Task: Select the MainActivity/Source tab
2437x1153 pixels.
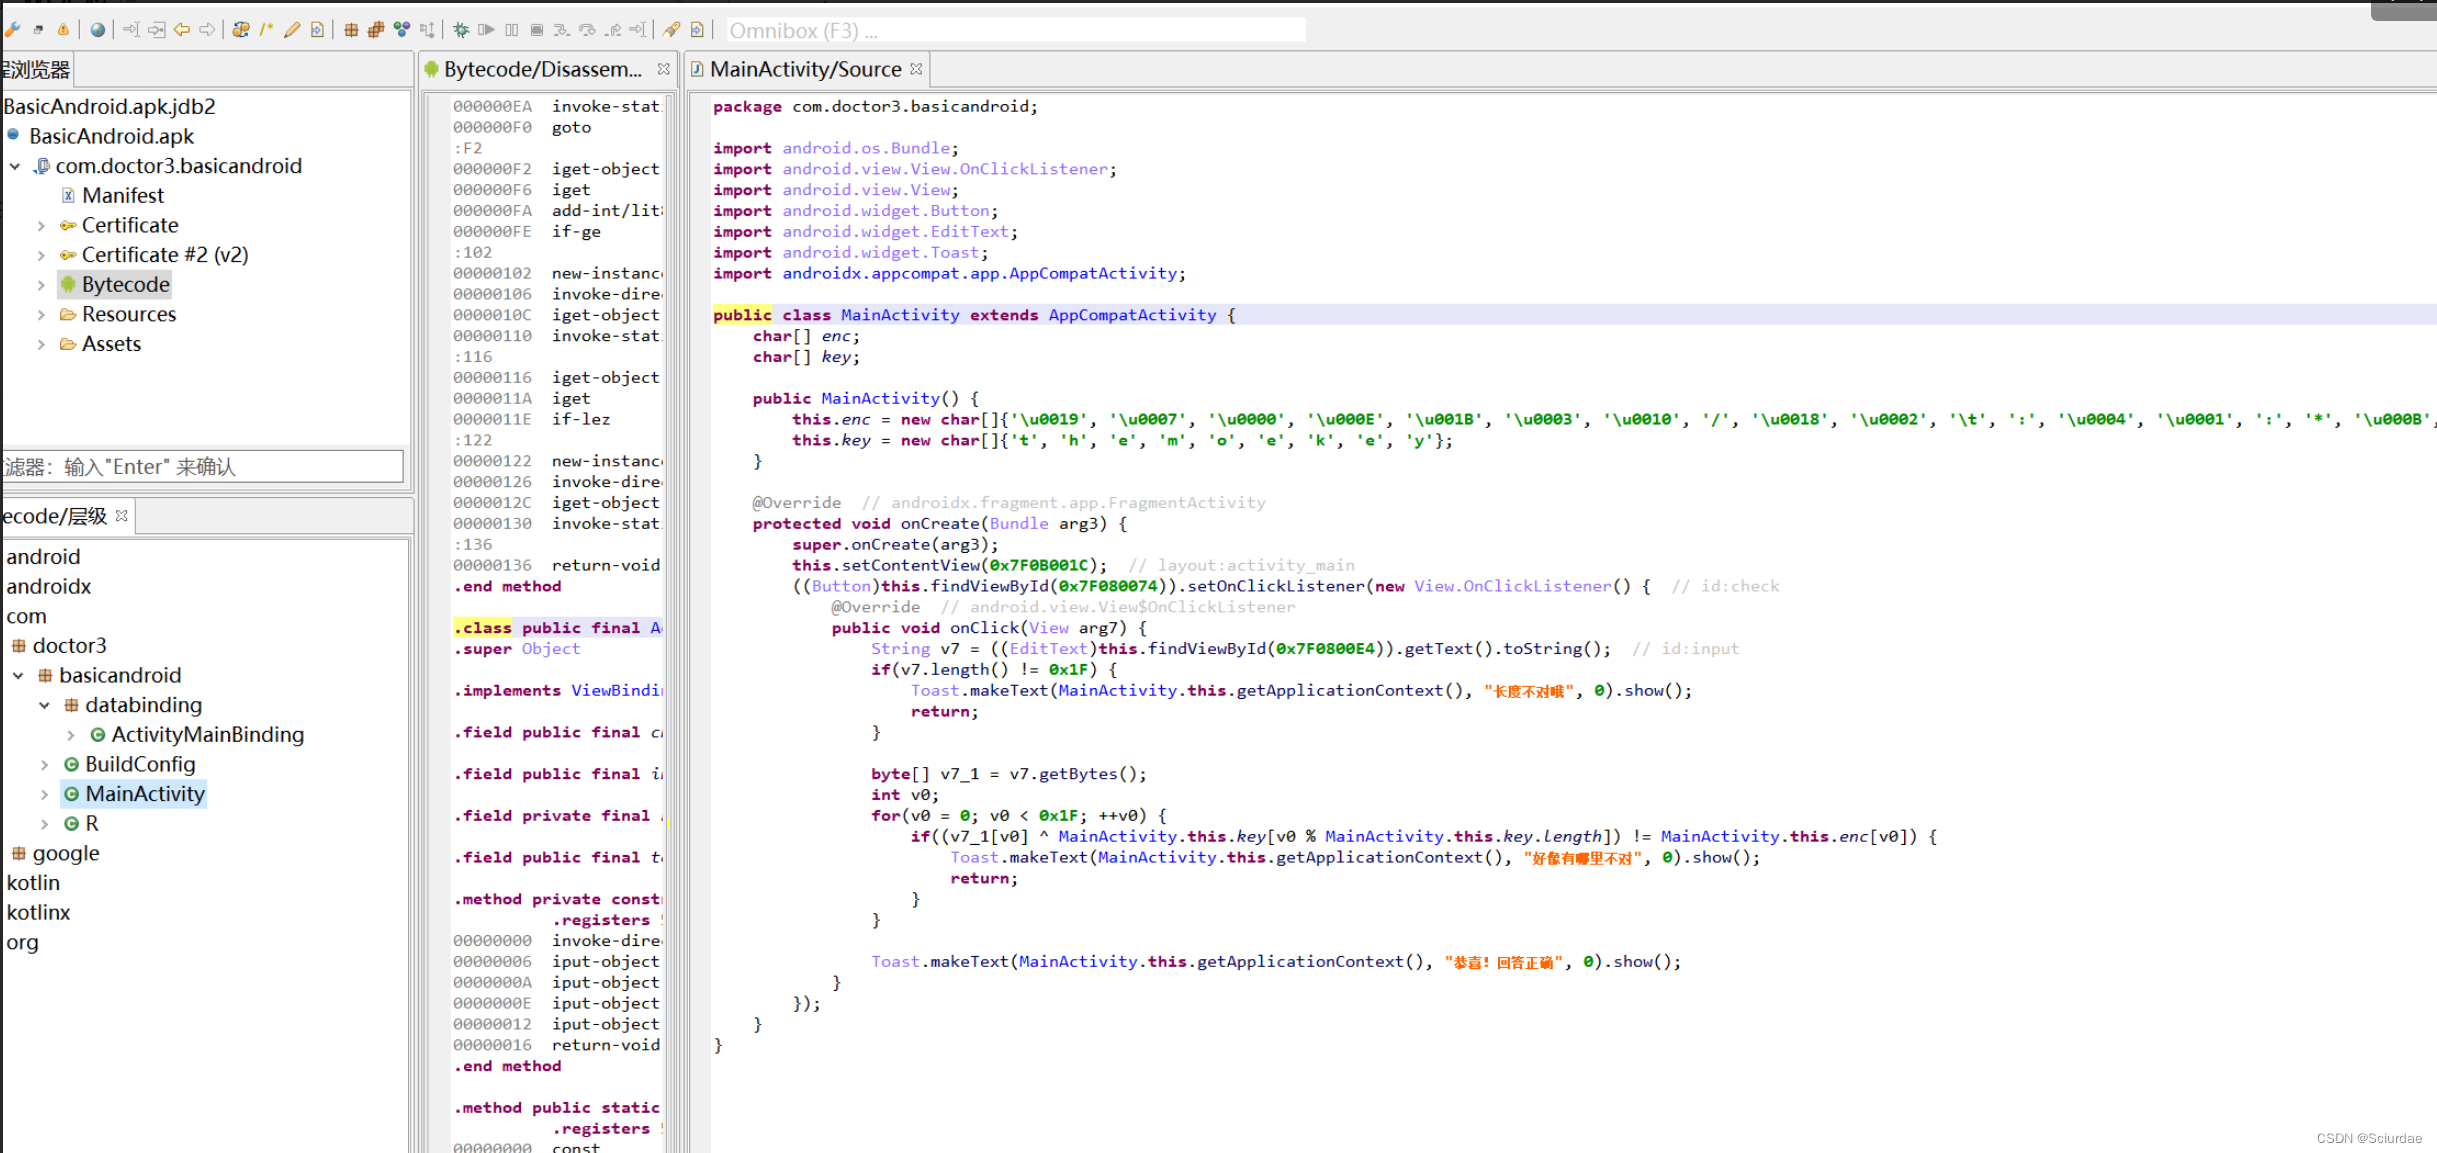Action: pyautogui.click(x=804, y=69)
